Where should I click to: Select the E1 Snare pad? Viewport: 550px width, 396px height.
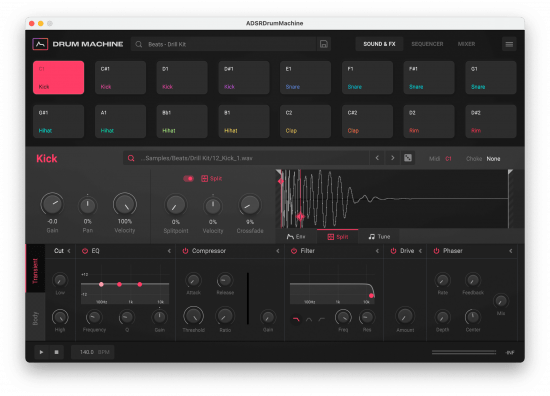click(x=306, y=78)
